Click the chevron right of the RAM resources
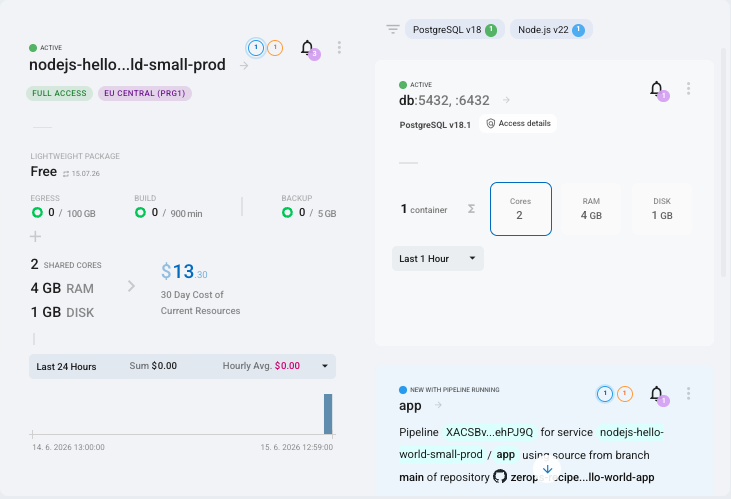Screen dimensions: 731x499 [131, 286]
